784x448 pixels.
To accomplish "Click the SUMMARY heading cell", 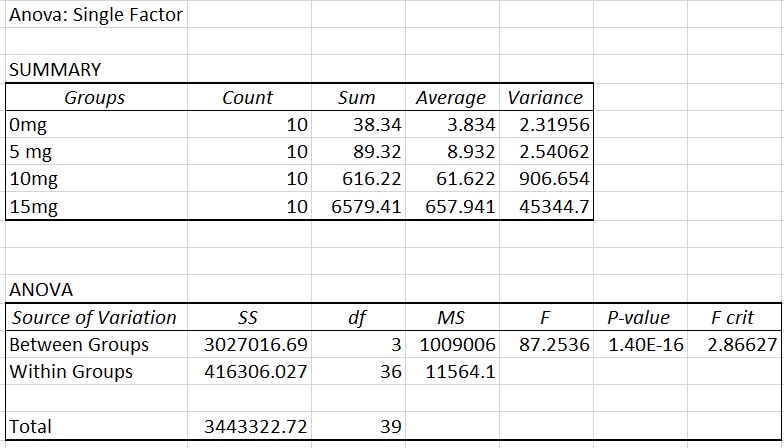I will [x=55, y=70].
